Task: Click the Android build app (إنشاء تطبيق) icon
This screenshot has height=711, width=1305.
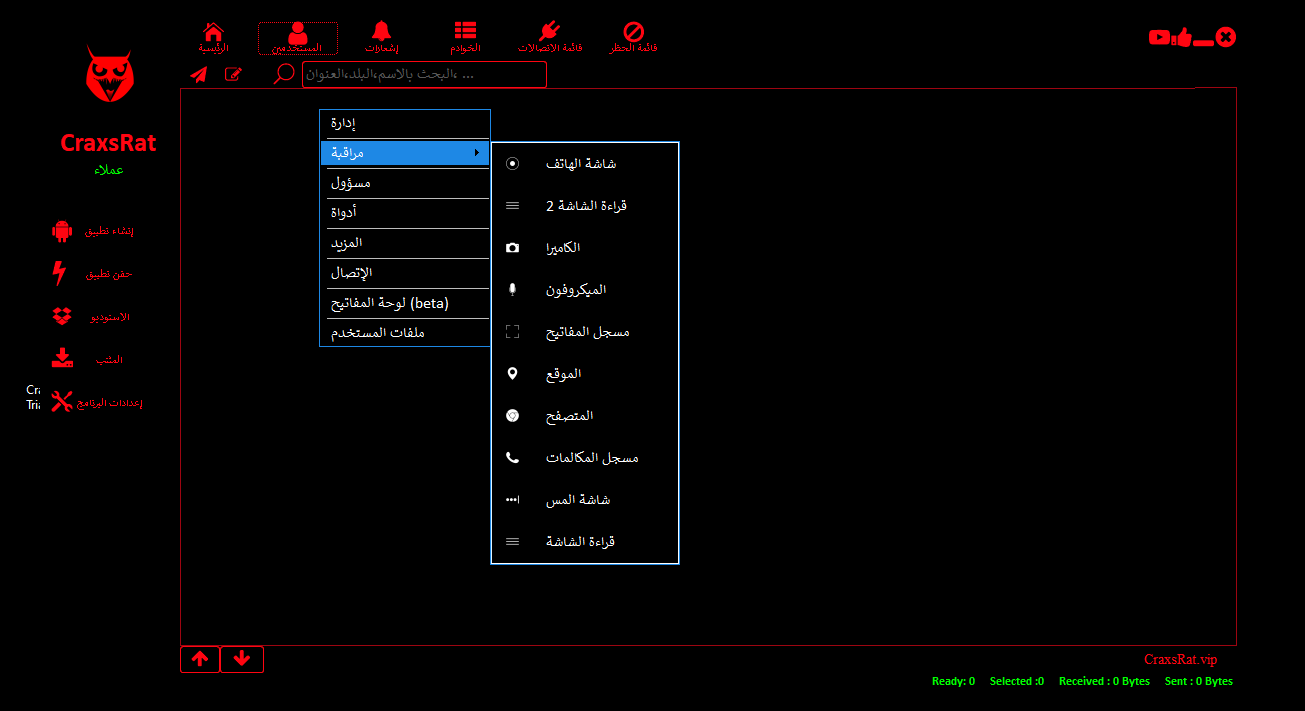Action: click(62, 231)
